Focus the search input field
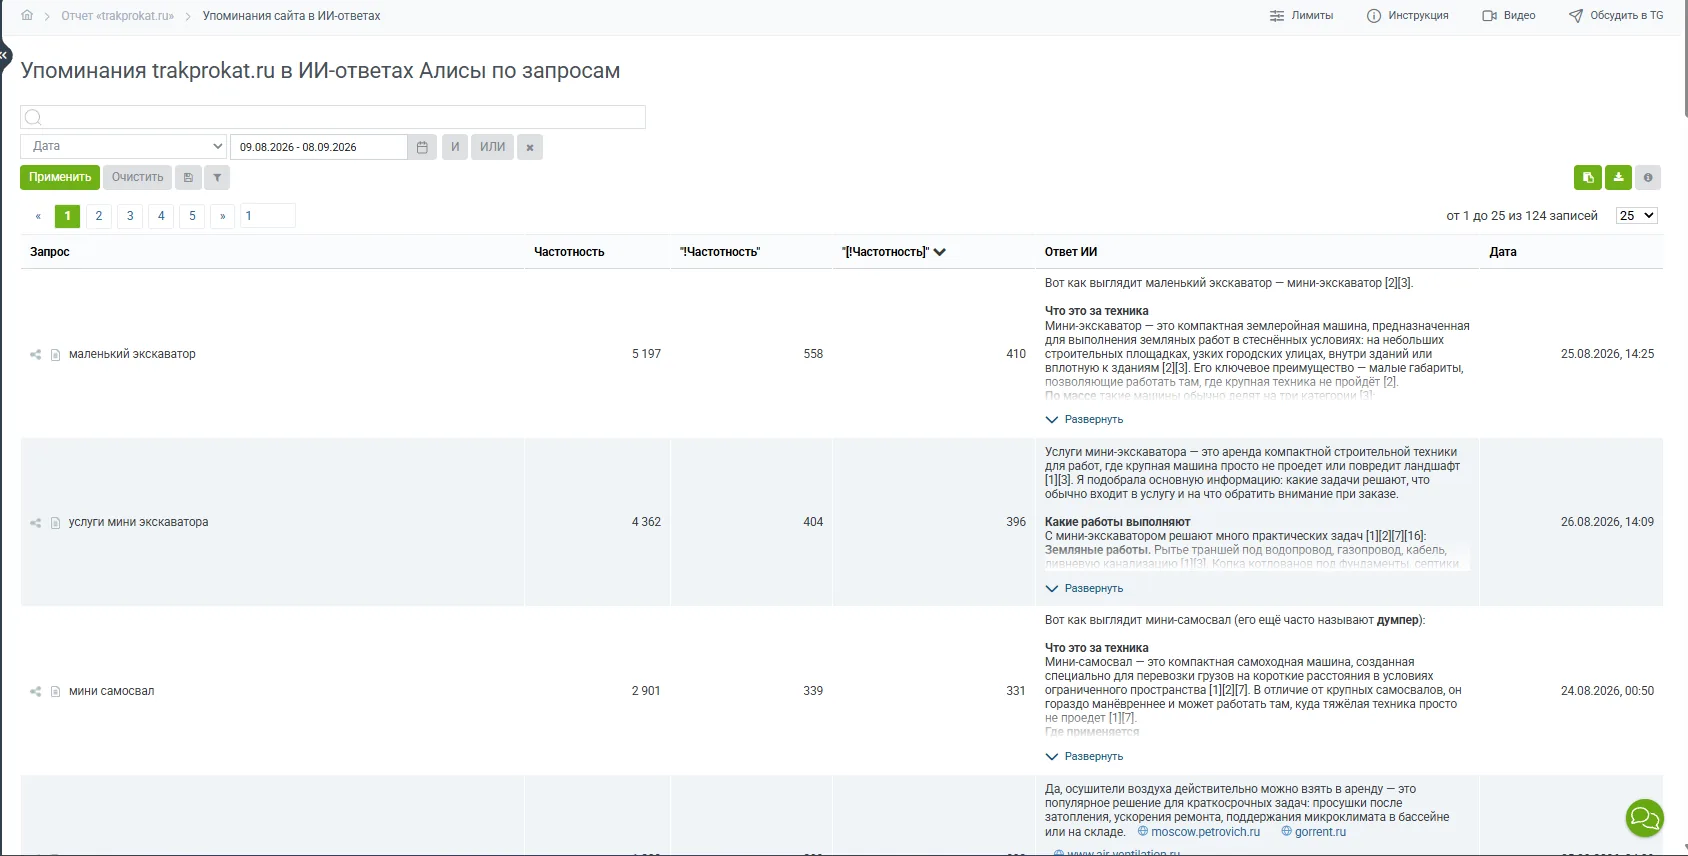Screen dimensions: 1688x856 tap(333, 117)
